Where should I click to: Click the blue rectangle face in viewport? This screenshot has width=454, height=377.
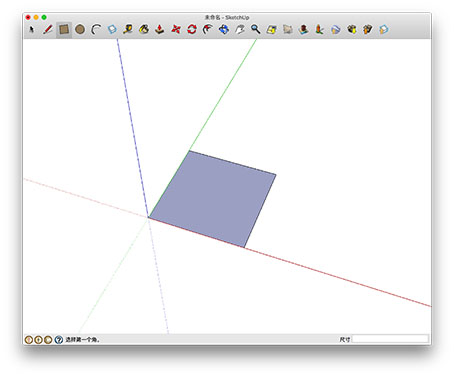(213, 200)
